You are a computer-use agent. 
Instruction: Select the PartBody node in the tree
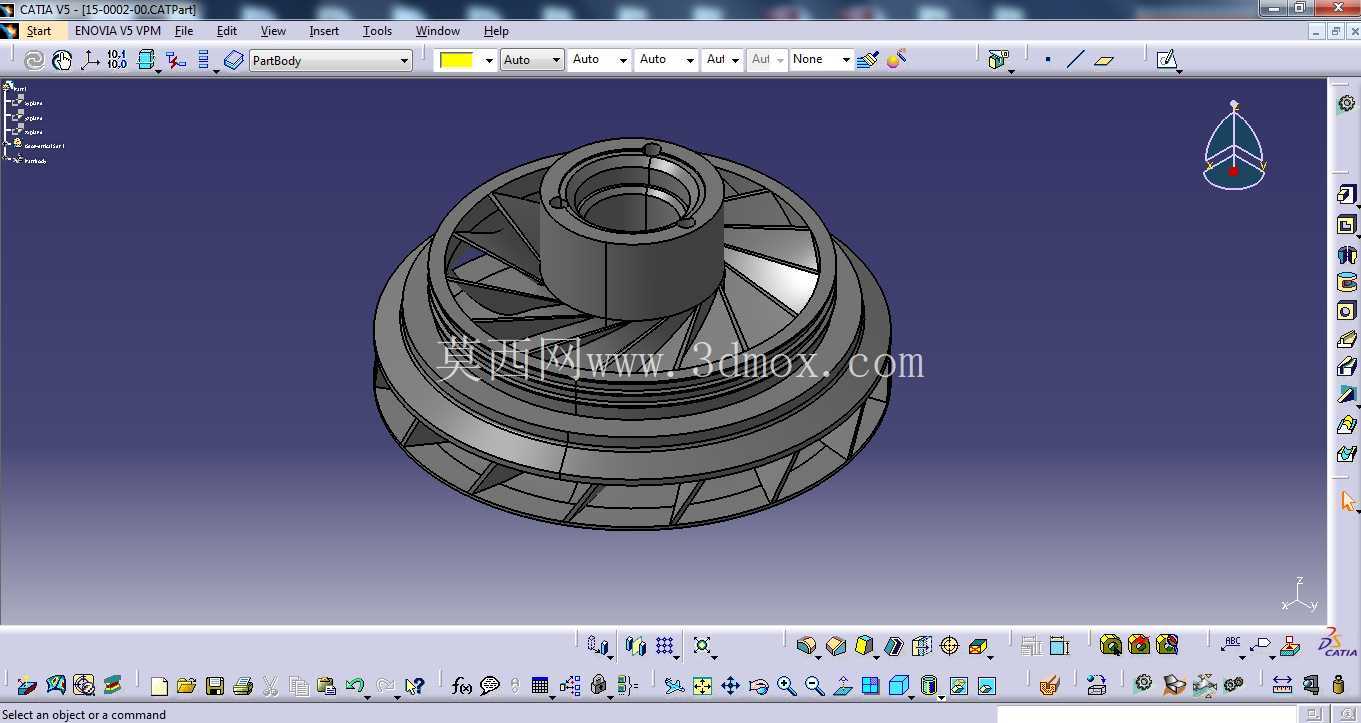point(30,160)
